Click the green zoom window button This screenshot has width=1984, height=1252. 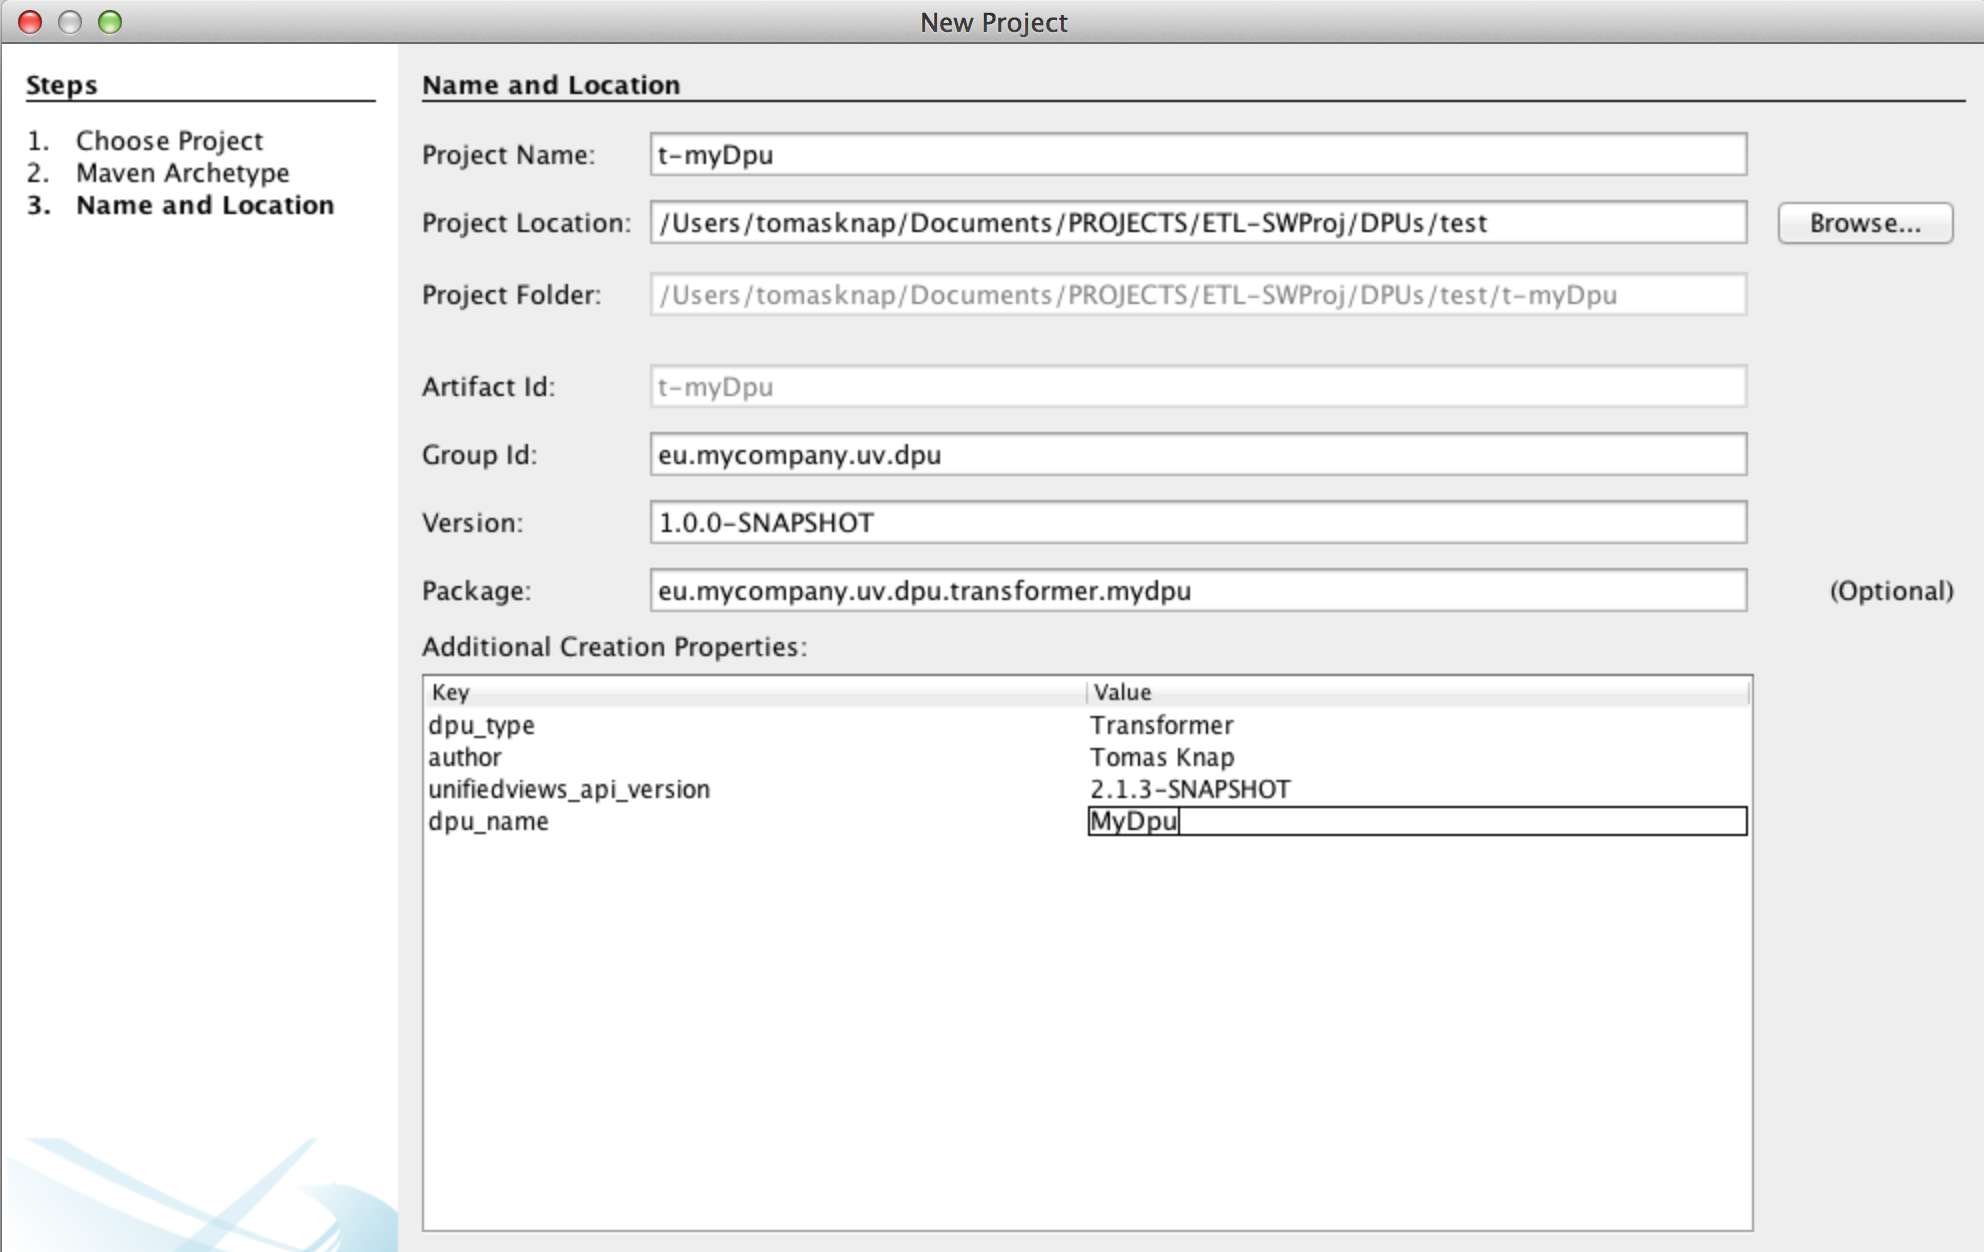pyautogui.click(x=110, y=21)
